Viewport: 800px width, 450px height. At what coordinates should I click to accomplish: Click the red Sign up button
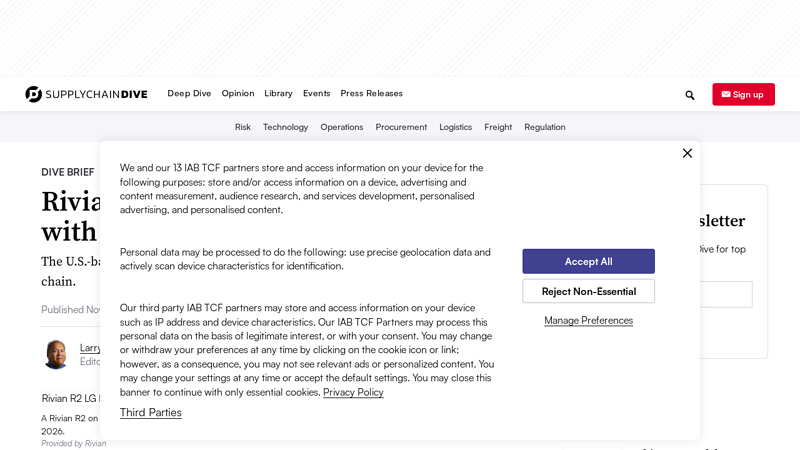[x=743, y=94]
